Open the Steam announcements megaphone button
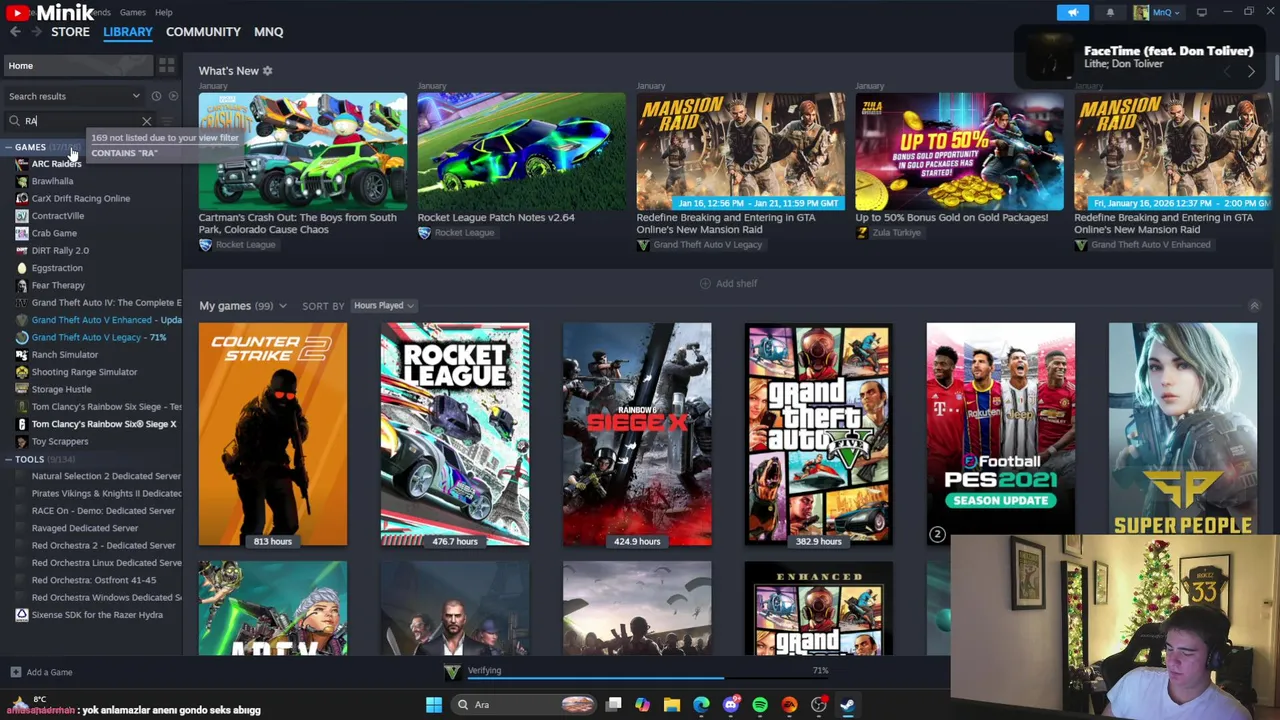The height and width of the screenshot is (720, 1280). pyautogui.click(x=1072, y=12)
